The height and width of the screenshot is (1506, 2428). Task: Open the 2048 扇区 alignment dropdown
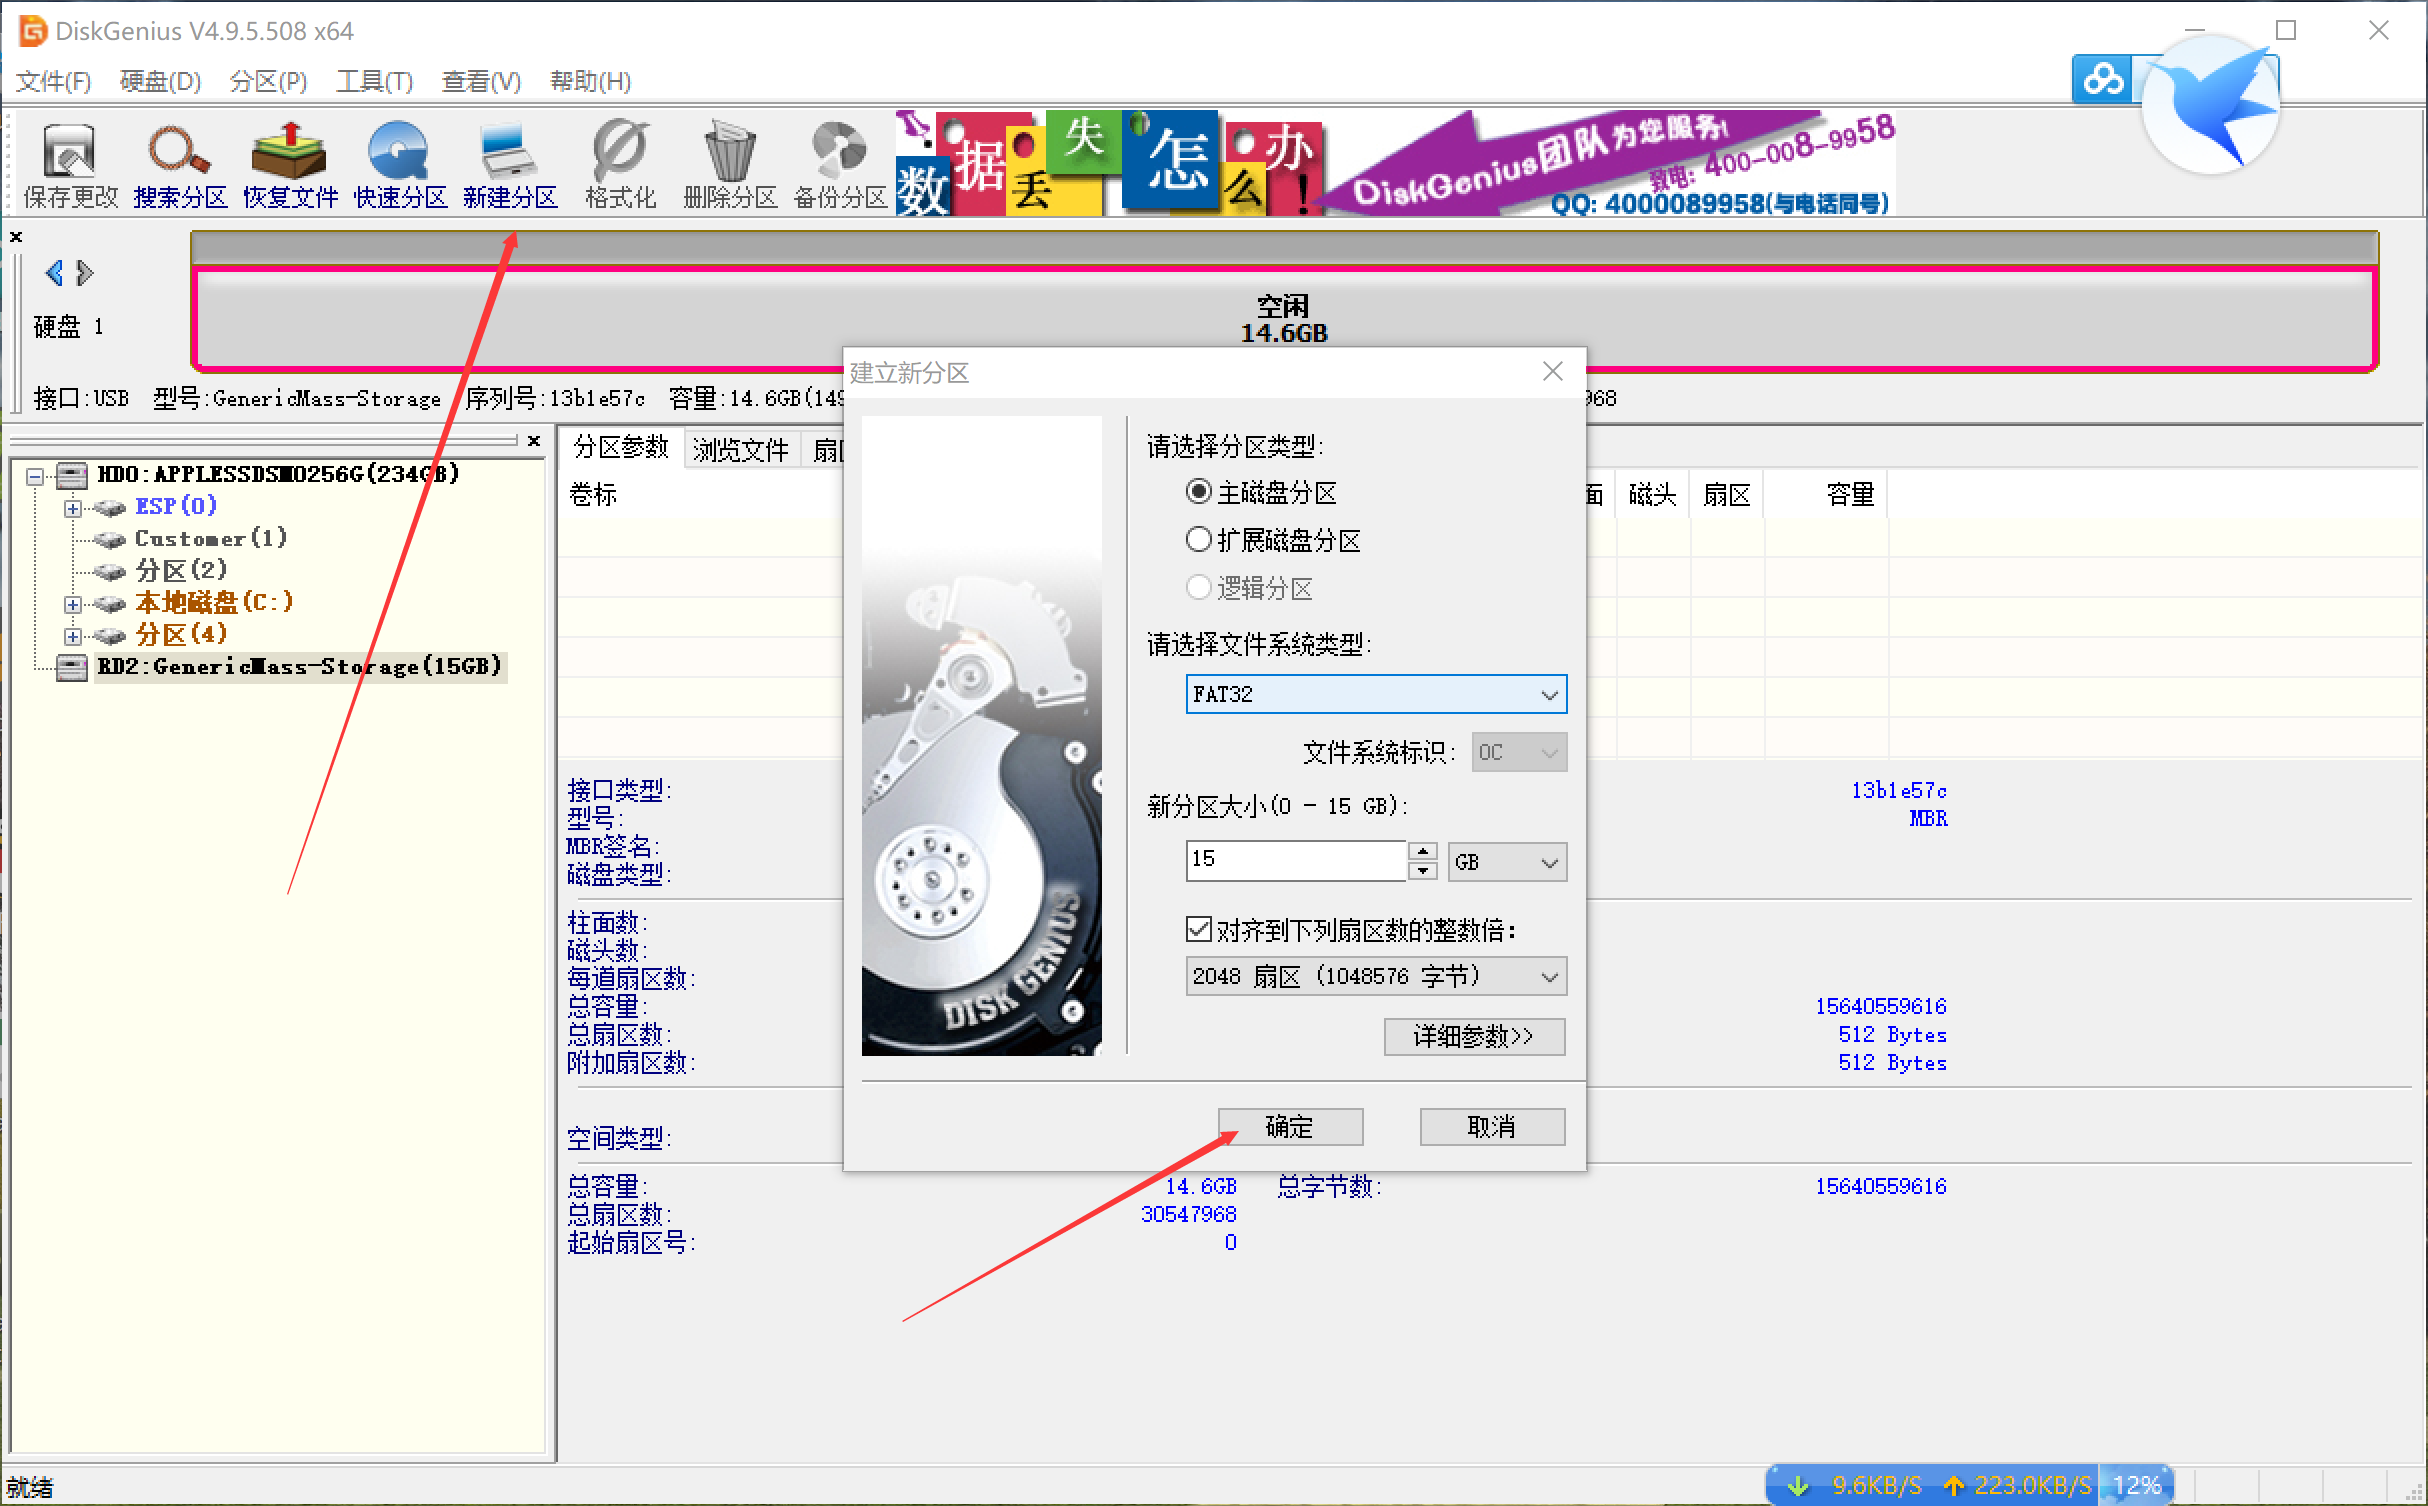1376,976
